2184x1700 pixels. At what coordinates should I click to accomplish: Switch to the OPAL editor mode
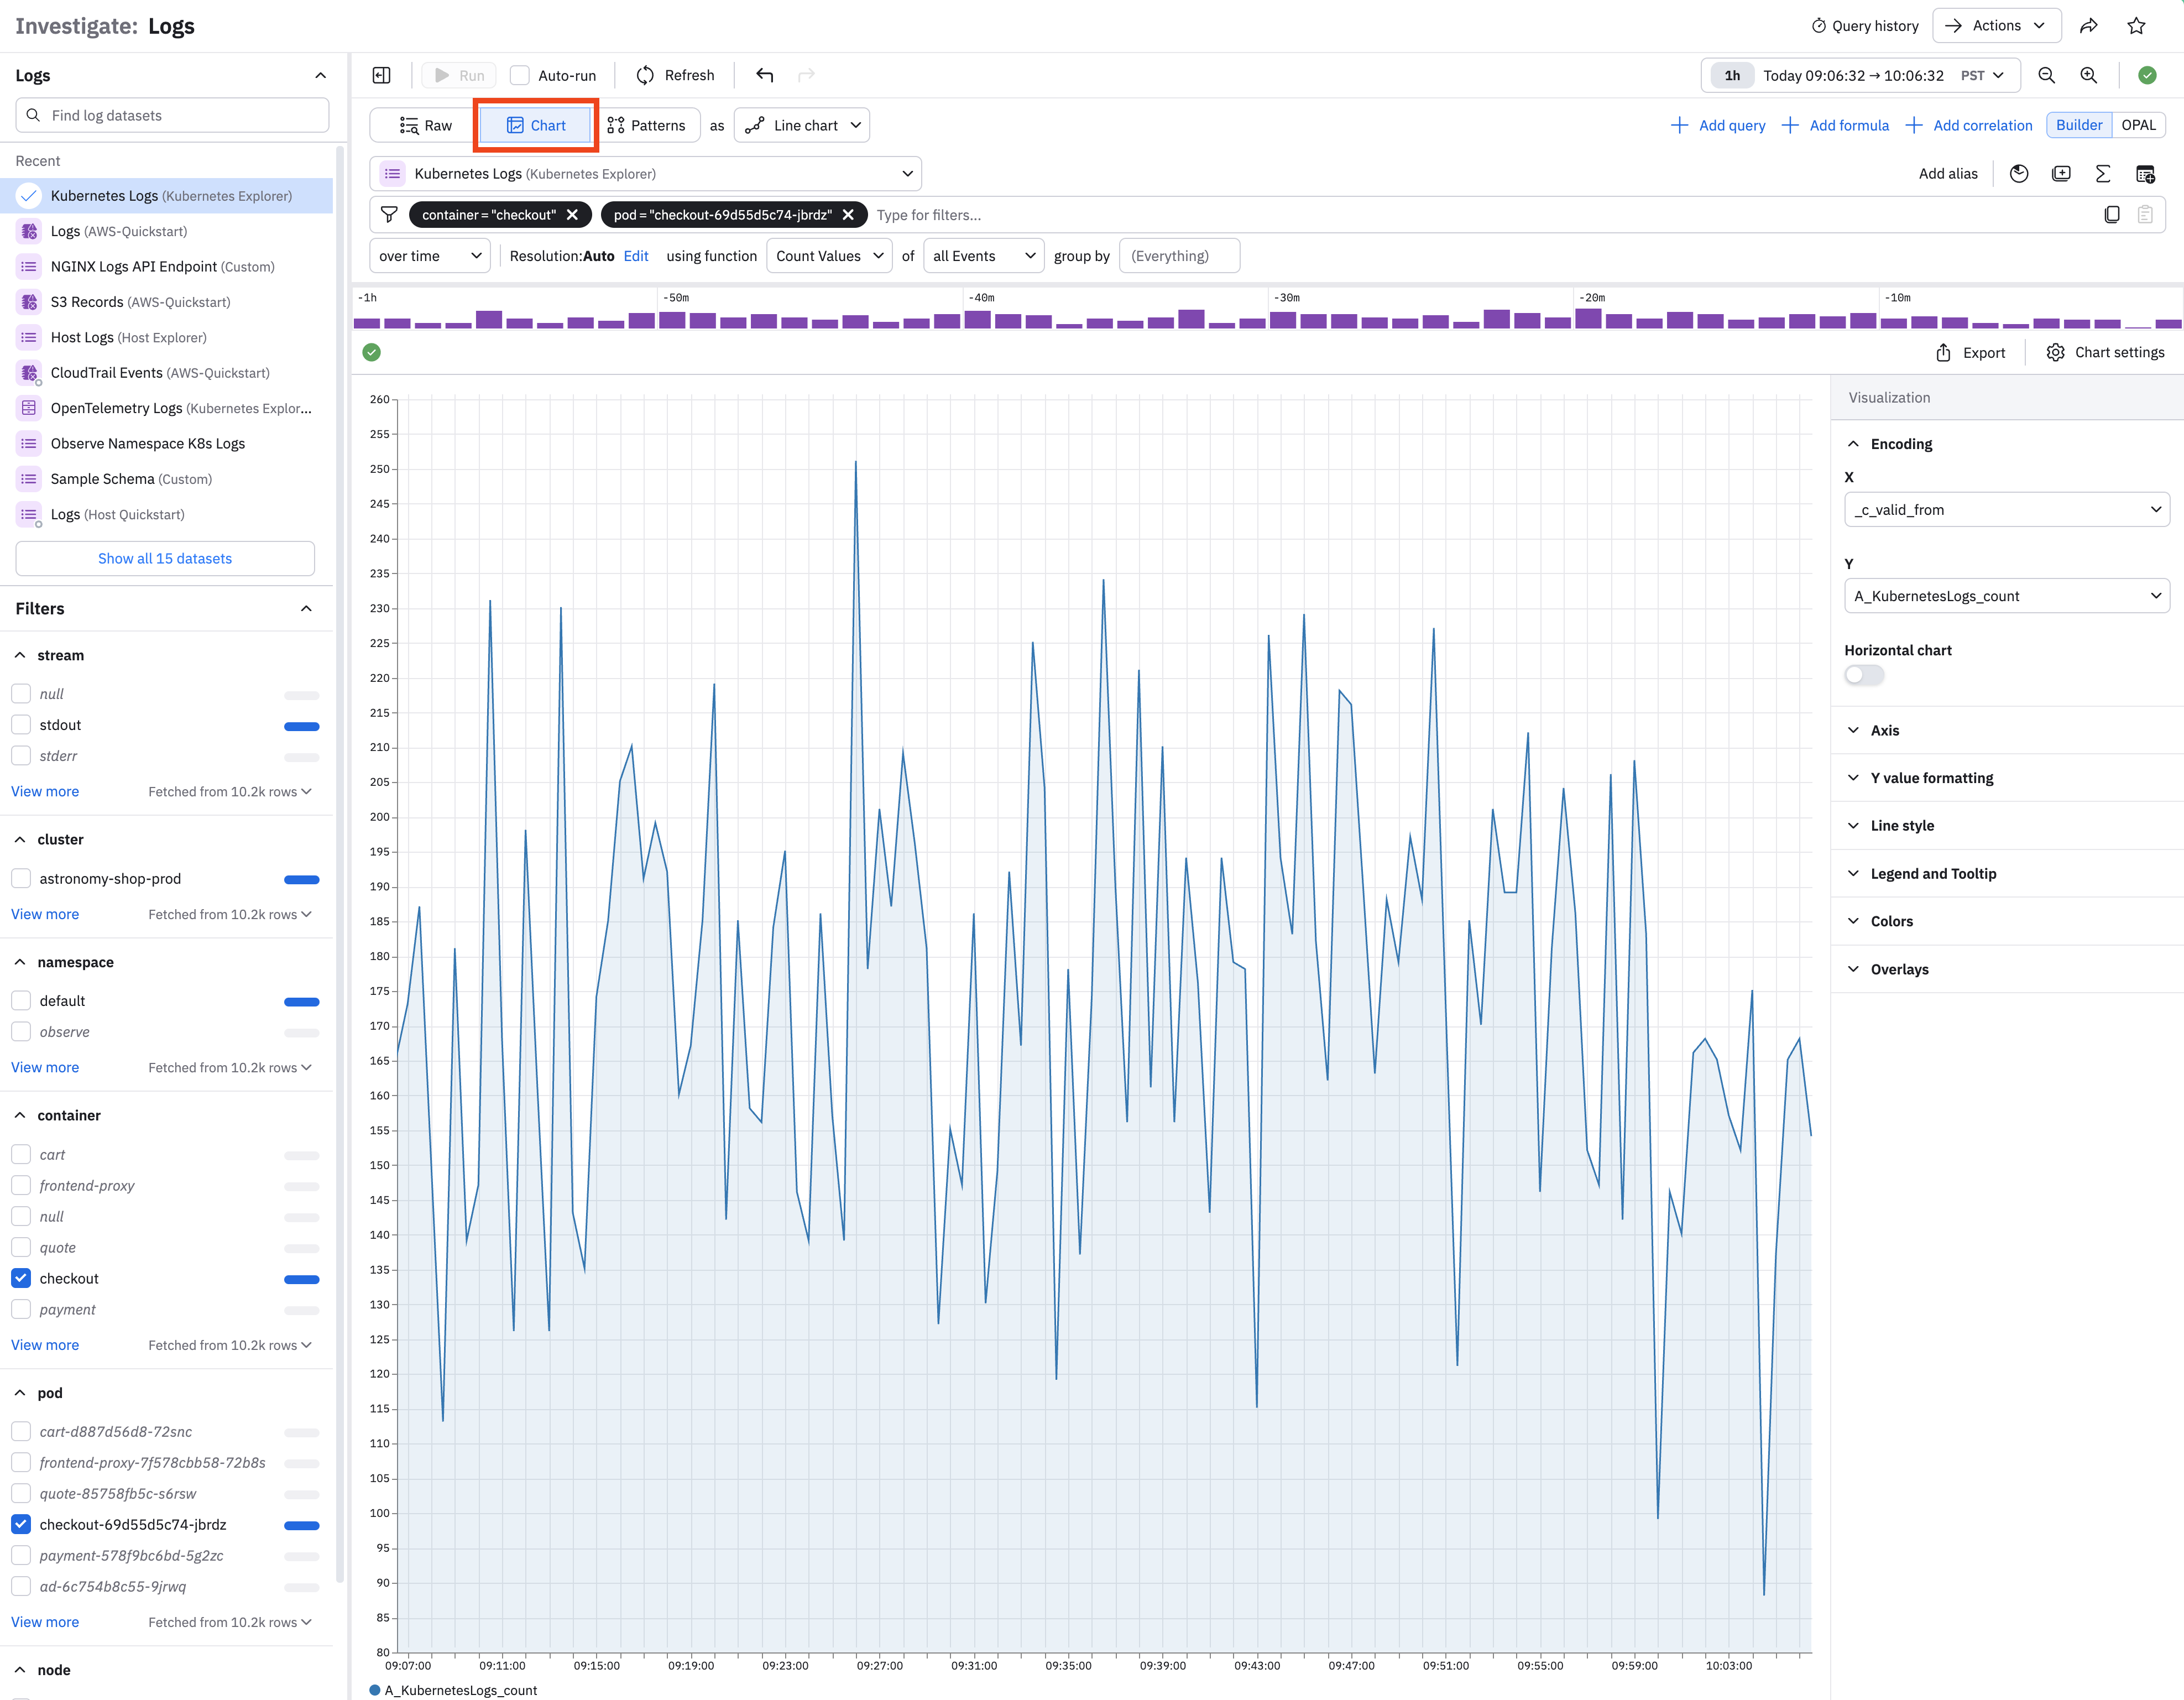click(x=2138, y=125)
